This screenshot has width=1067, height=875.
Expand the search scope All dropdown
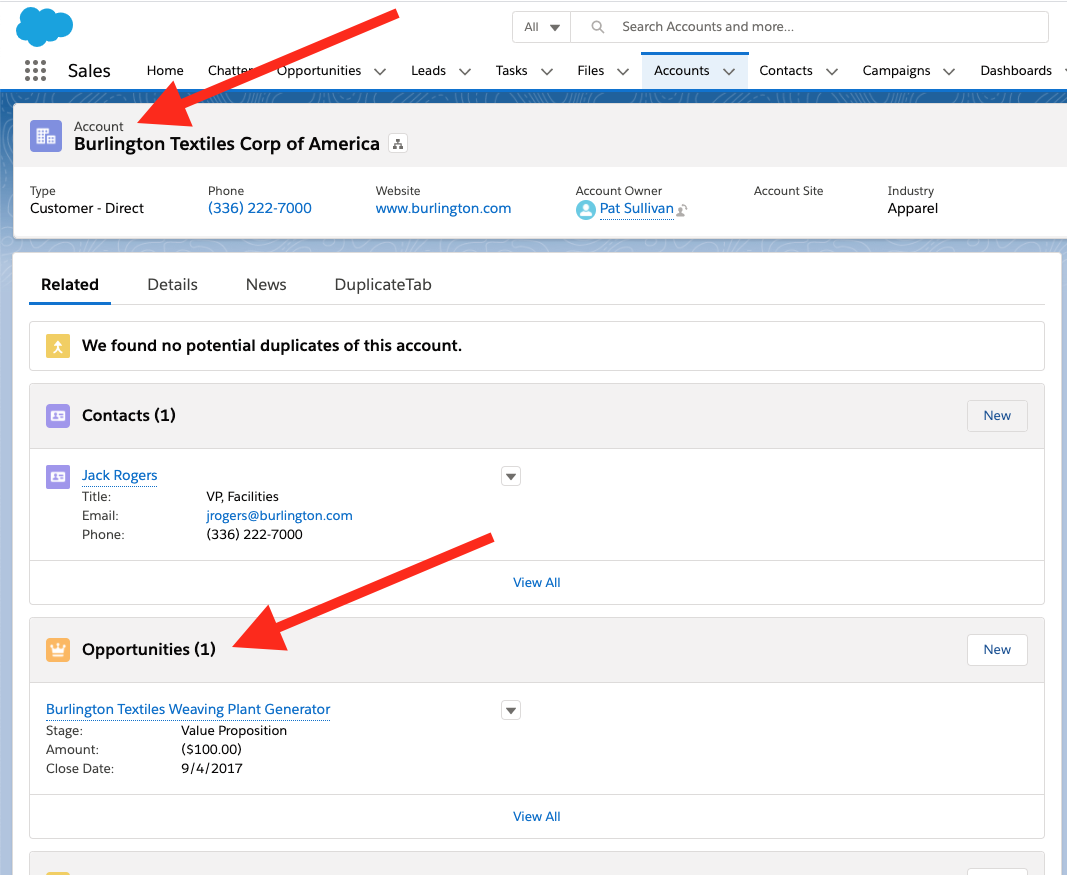[x=541, y=27]
